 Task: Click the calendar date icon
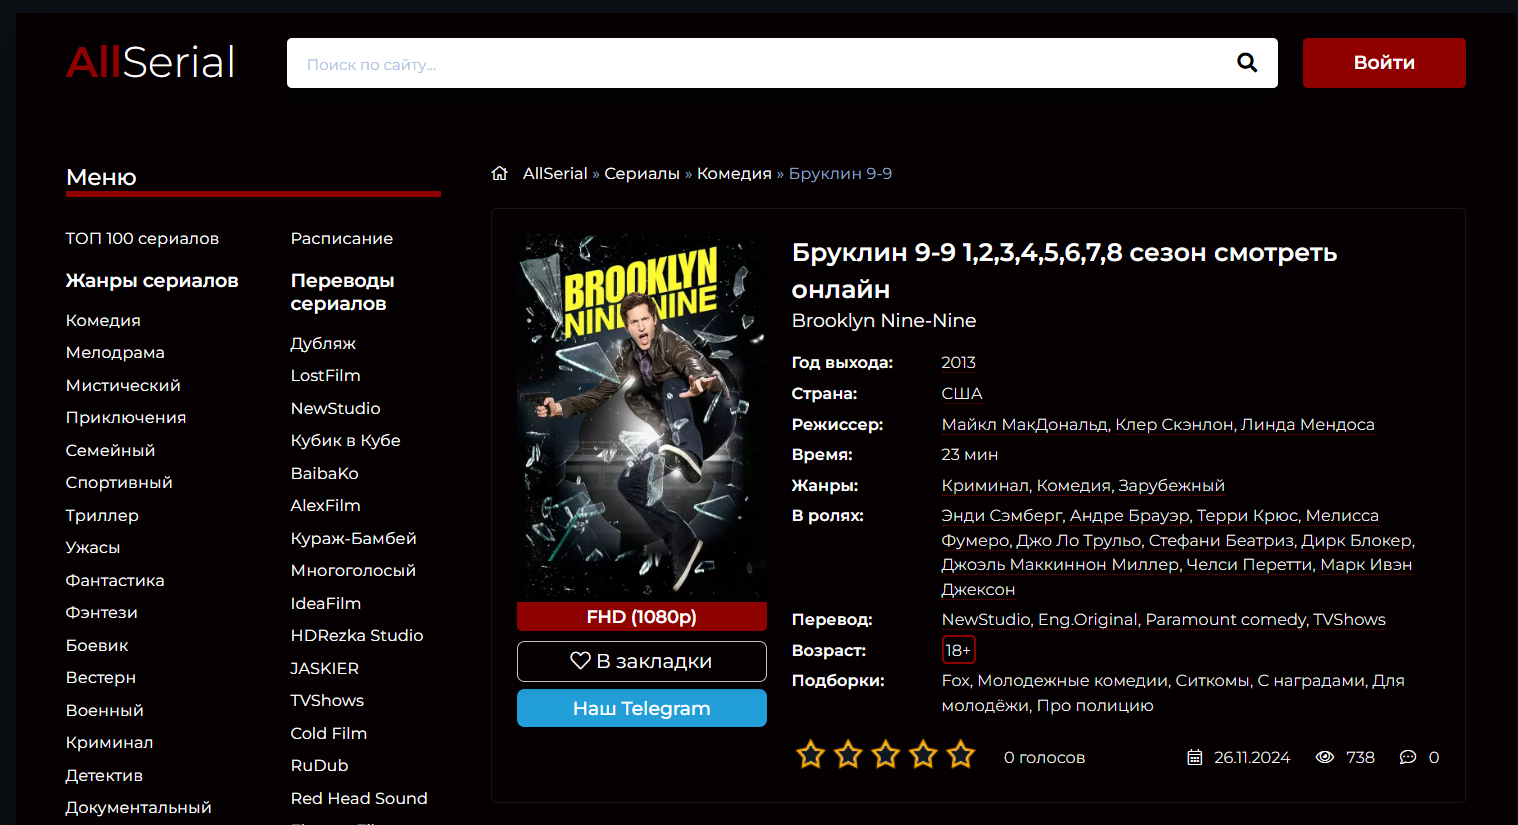(x=1194, y=758)
